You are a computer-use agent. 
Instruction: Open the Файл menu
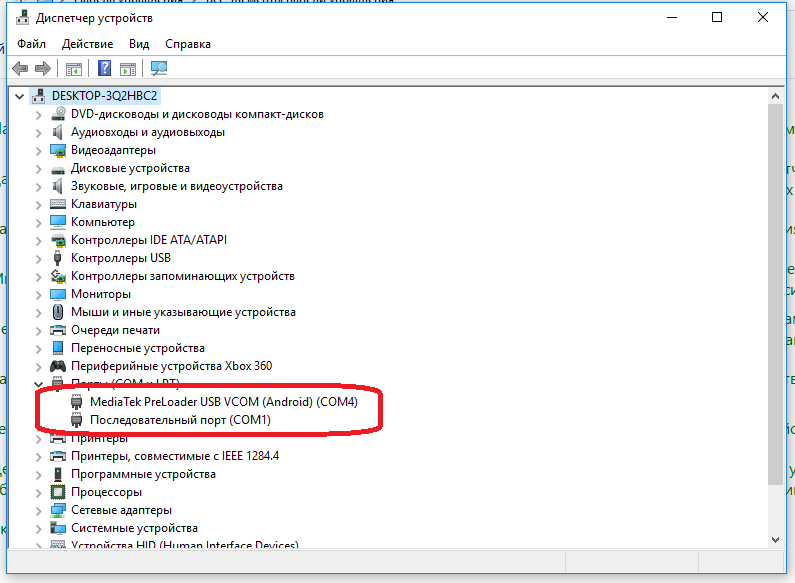pyautogui.click(x=31, y=44)
